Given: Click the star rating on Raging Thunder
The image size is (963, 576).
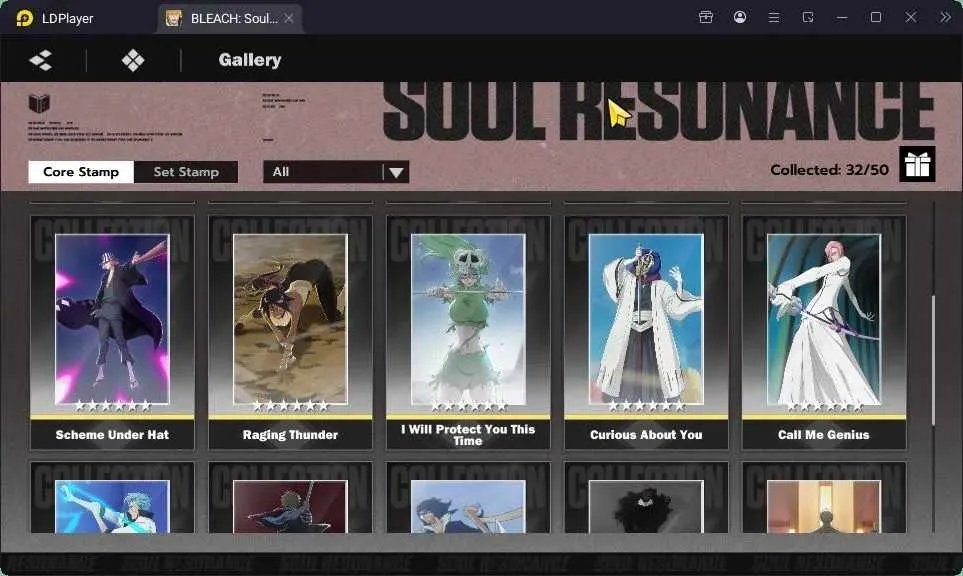Looking at the screenshot, I should tap(290, 406).
